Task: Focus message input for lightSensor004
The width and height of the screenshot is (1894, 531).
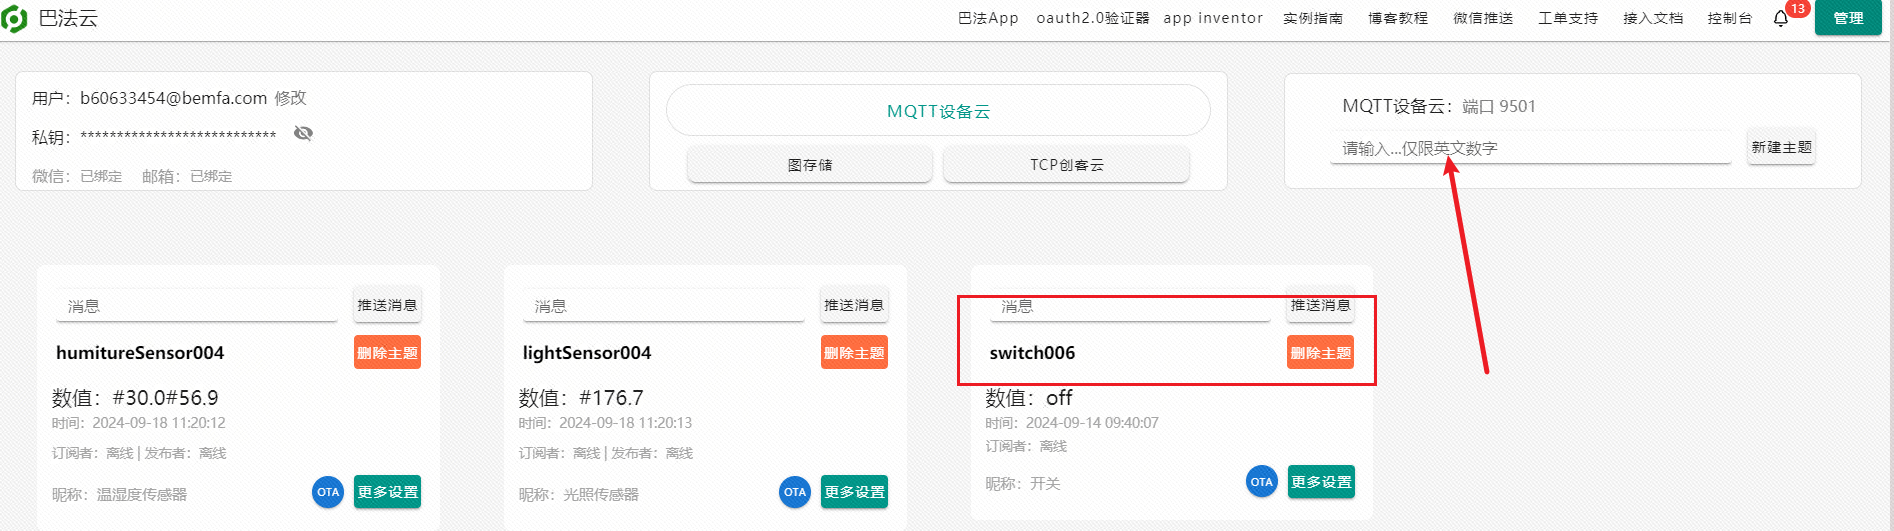Action: (664, 306)
